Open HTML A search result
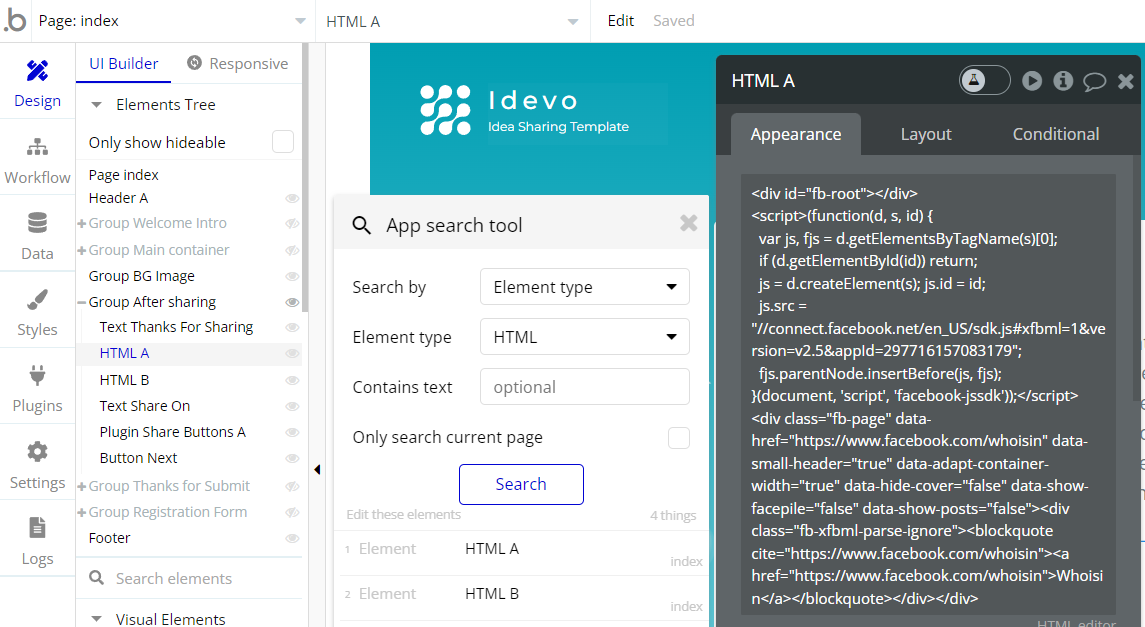1145x627 pixels. [x=521, y=553]
